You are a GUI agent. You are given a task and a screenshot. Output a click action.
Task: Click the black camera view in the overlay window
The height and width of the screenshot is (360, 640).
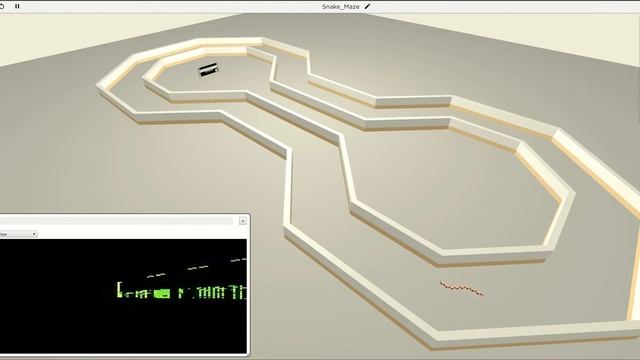pos(123,296)
